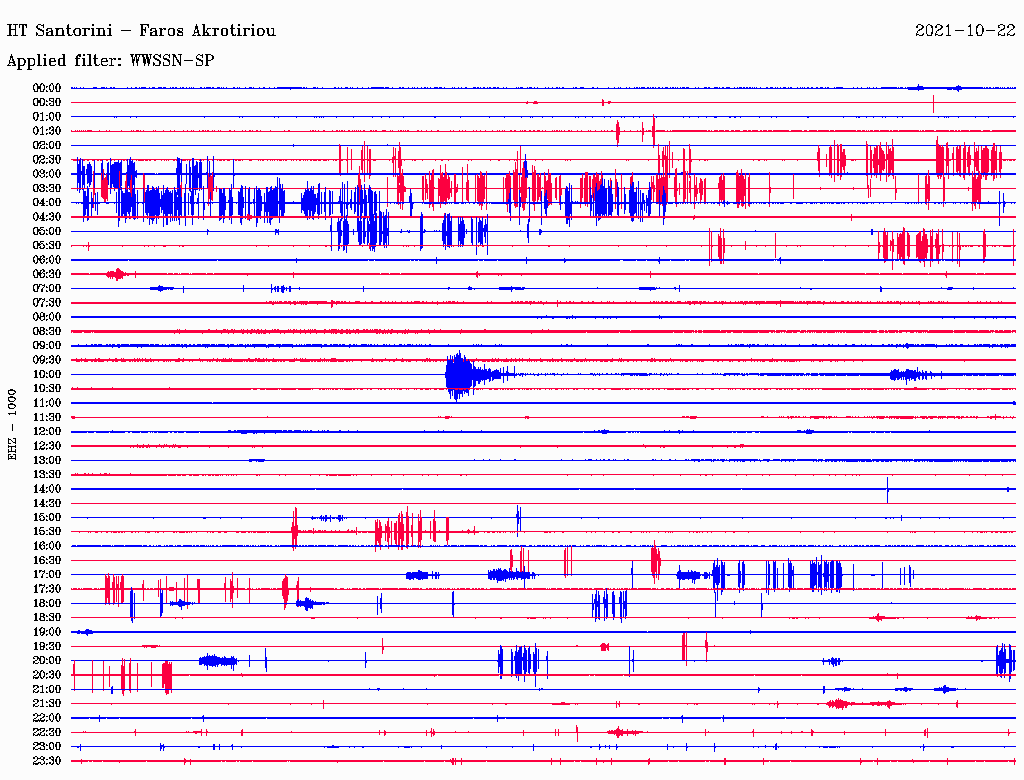Click the 20:30 time label
The width and height of the screenshot is (1024, 780).
point(47,675)
